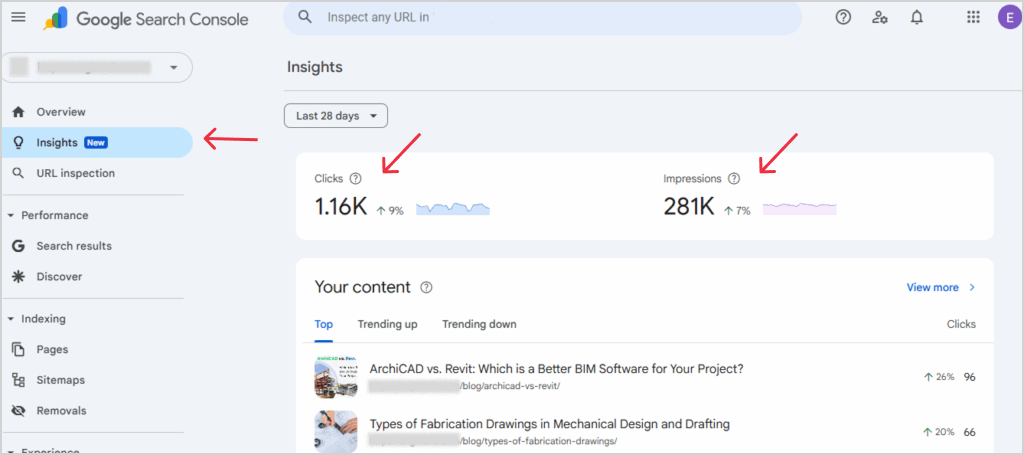Click the info icon beside Your content
Viewport: 1024px width, 455px height.
[427, 288]
